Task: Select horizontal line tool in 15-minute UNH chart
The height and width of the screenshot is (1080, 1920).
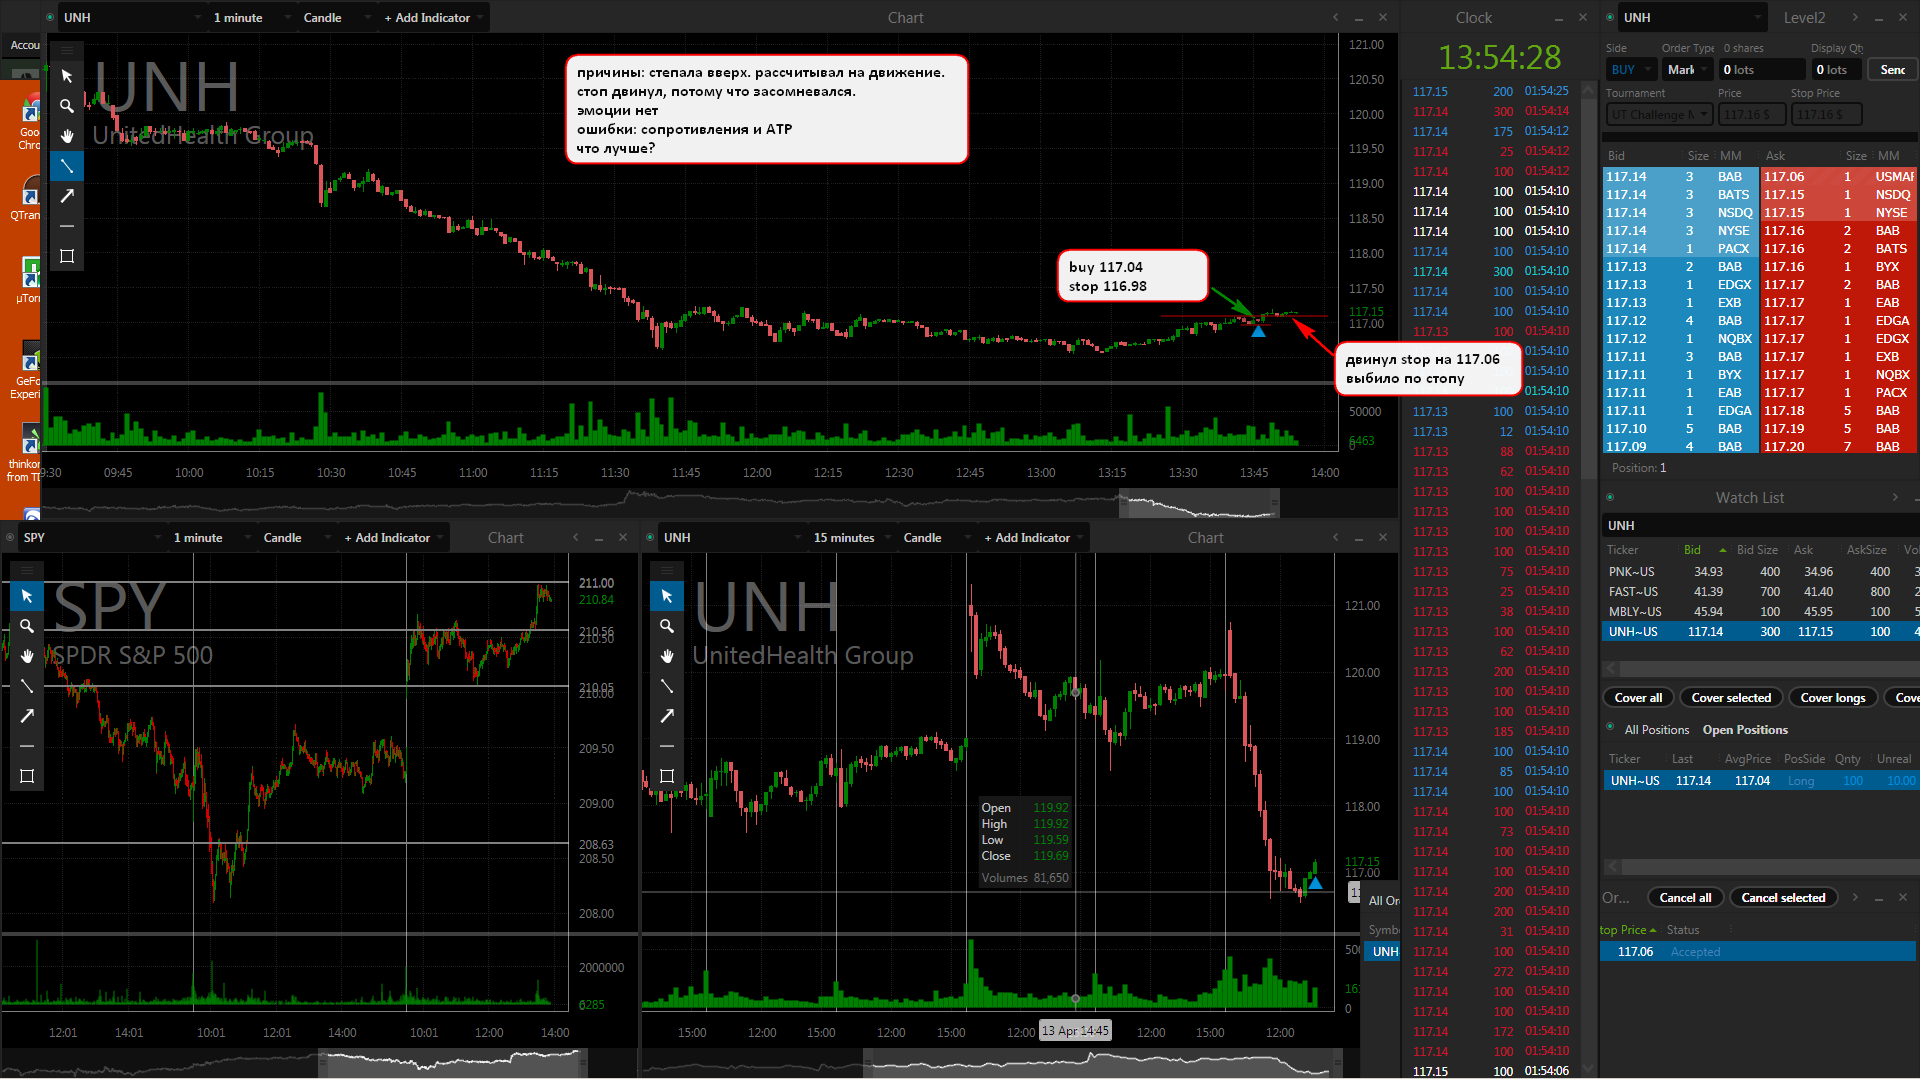Action: pos(667,746)
